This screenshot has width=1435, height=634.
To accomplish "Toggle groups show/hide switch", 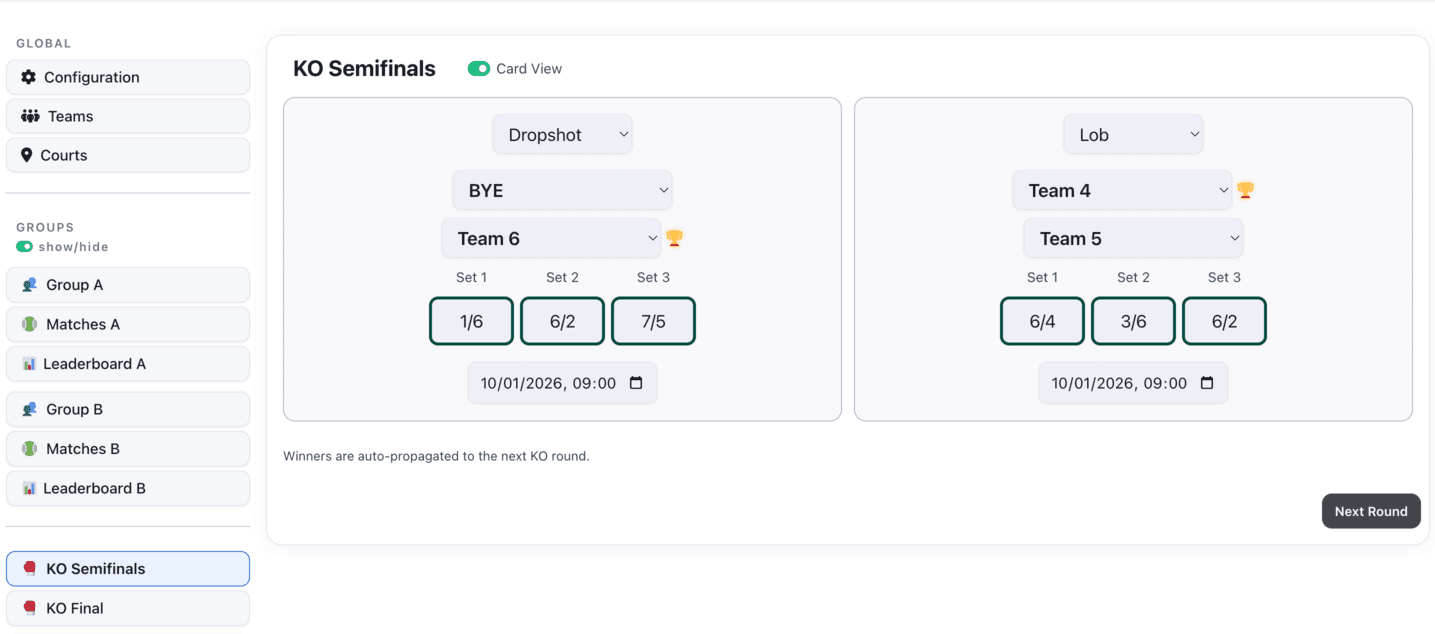I will point(24,247).
